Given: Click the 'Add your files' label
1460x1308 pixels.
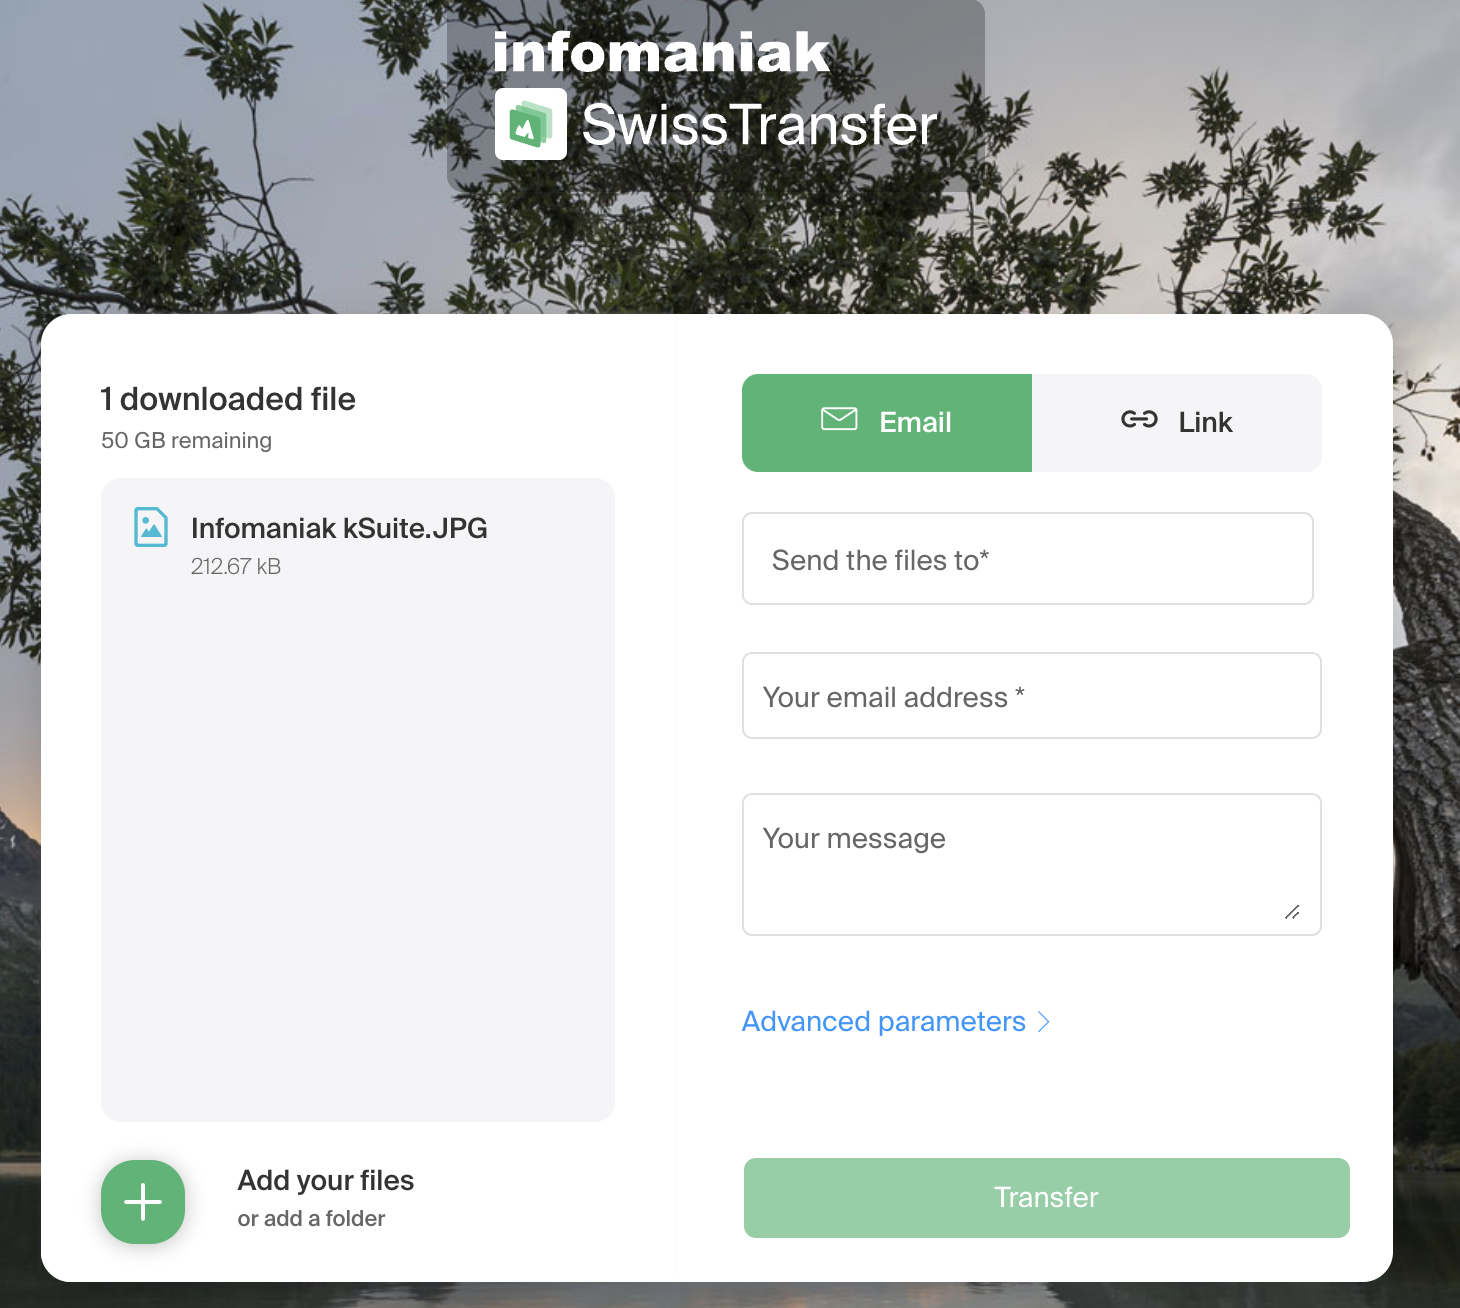Looking at the screenshot, I should [326, 1181].
